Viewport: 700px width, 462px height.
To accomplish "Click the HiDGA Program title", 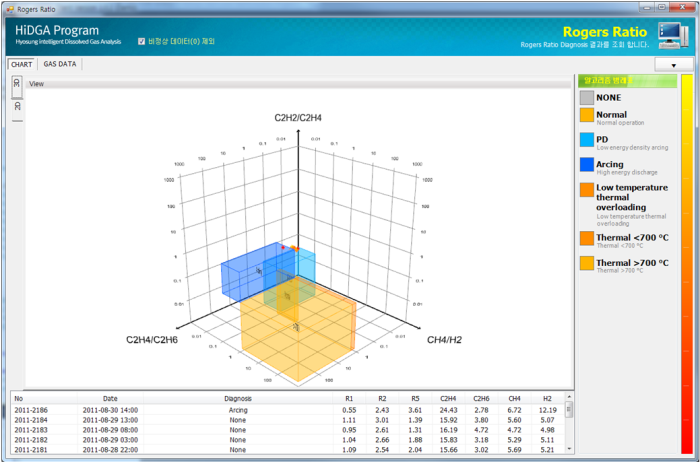I will click(x=57, y=30).
